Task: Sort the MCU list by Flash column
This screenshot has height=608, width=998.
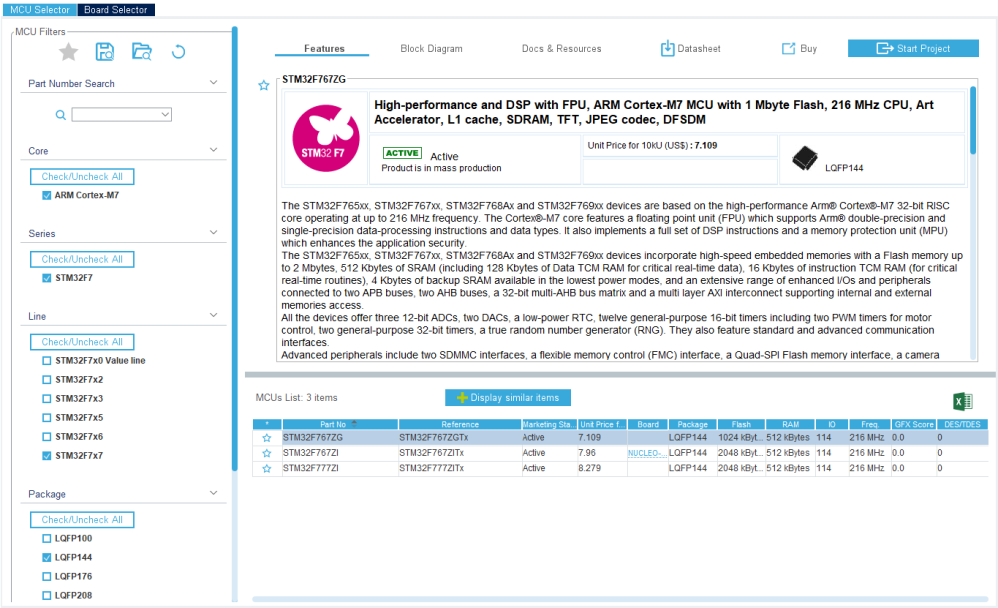Action: pos(741,424)
